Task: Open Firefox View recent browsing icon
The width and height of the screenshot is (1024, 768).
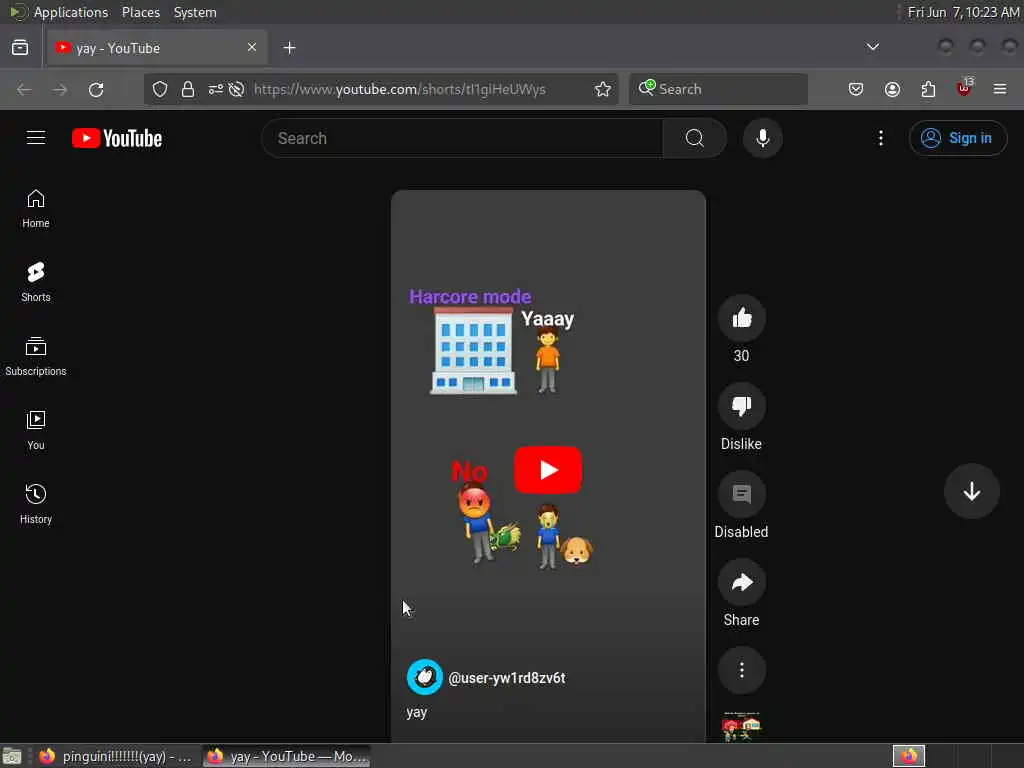Action: point(20,48)
